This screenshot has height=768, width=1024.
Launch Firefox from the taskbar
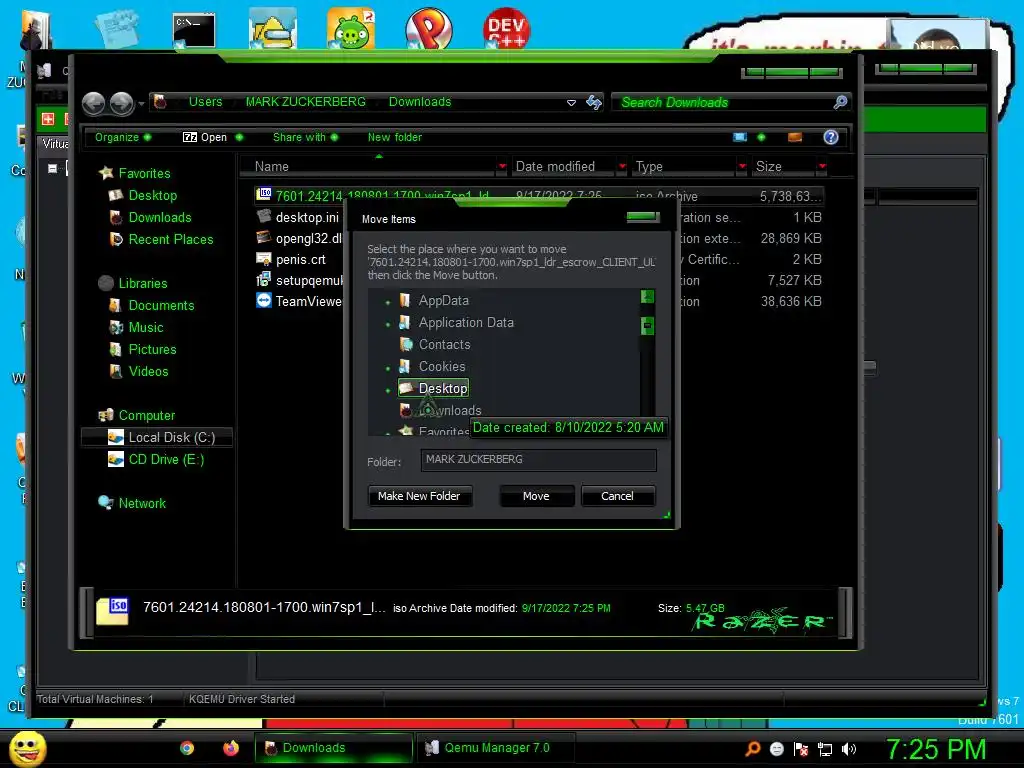[x=231, y=748]
